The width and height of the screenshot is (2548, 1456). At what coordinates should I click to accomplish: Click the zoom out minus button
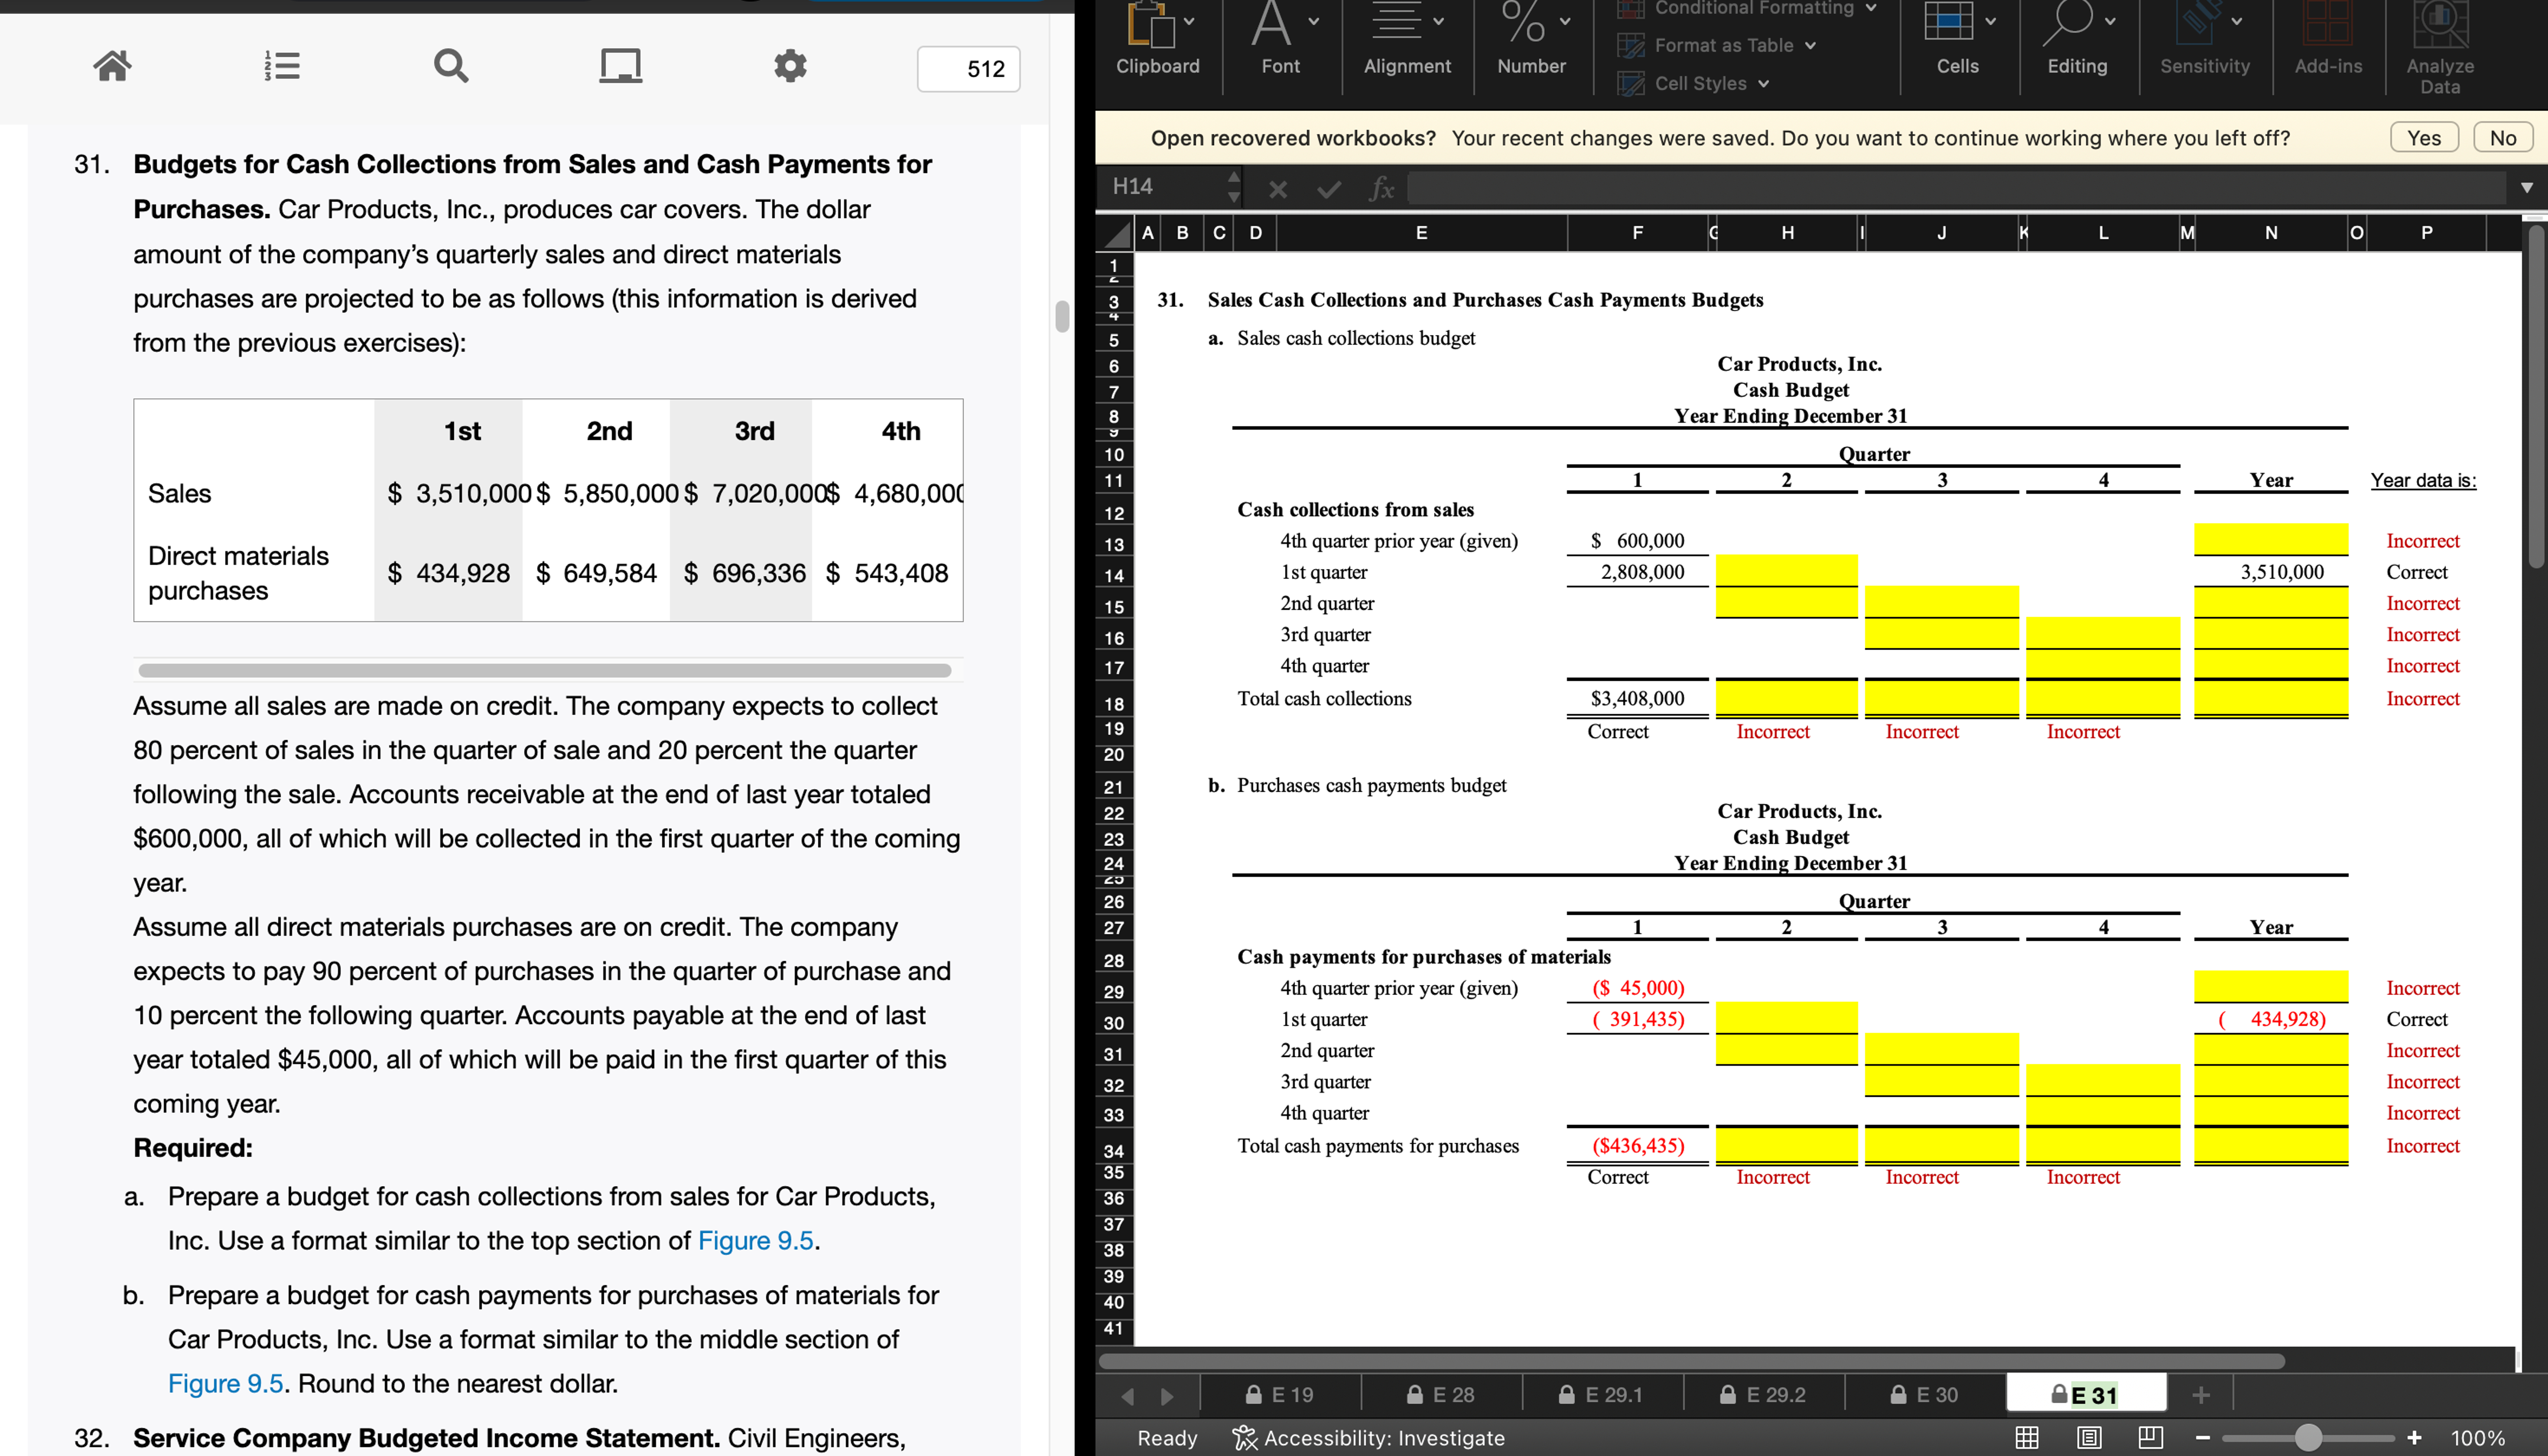click(x=2202, y=1438)
